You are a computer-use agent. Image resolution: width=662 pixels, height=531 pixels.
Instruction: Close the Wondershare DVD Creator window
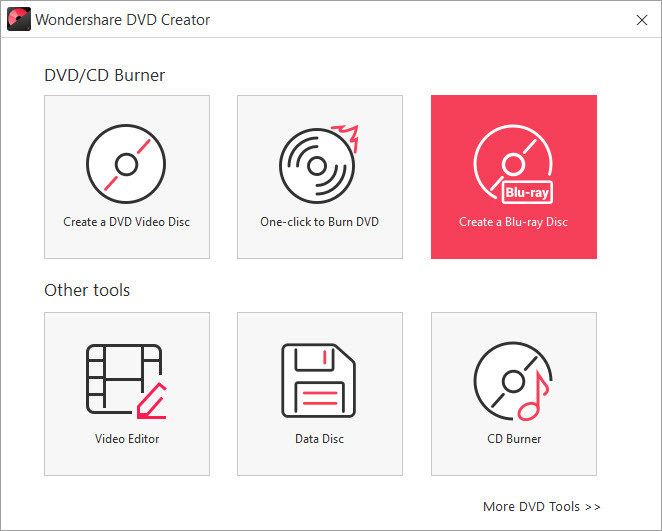tap(641, 19)
